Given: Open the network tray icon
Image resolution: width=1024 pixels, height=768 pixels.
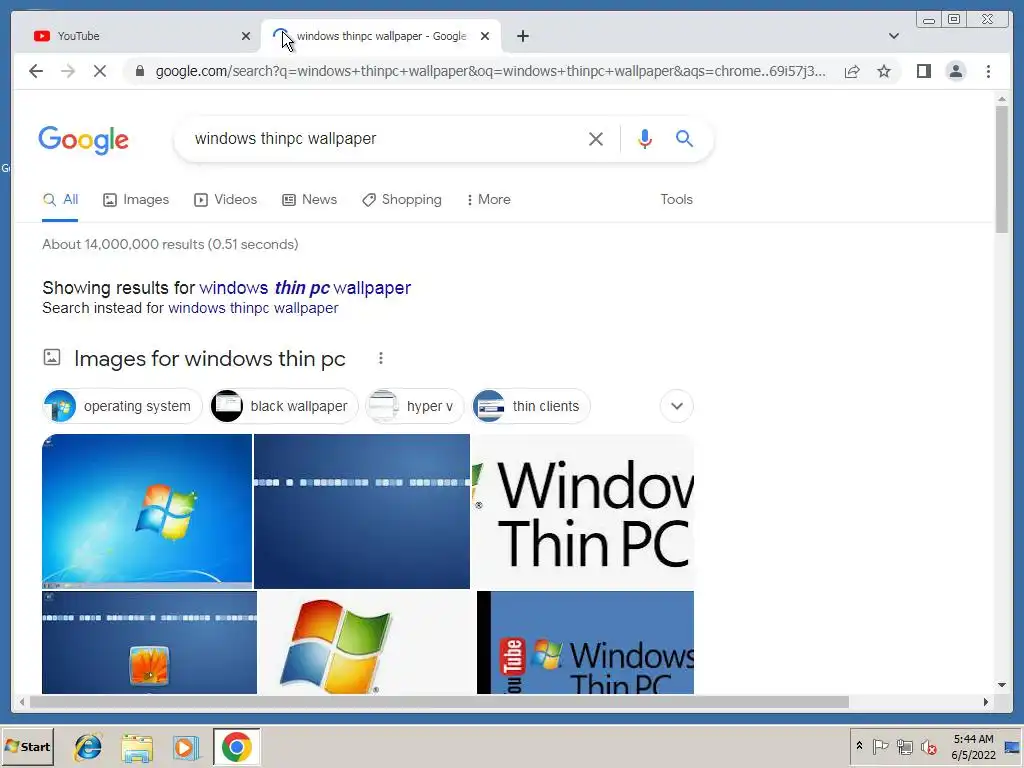Looking at the screenshot, I should tap(904, 746).
